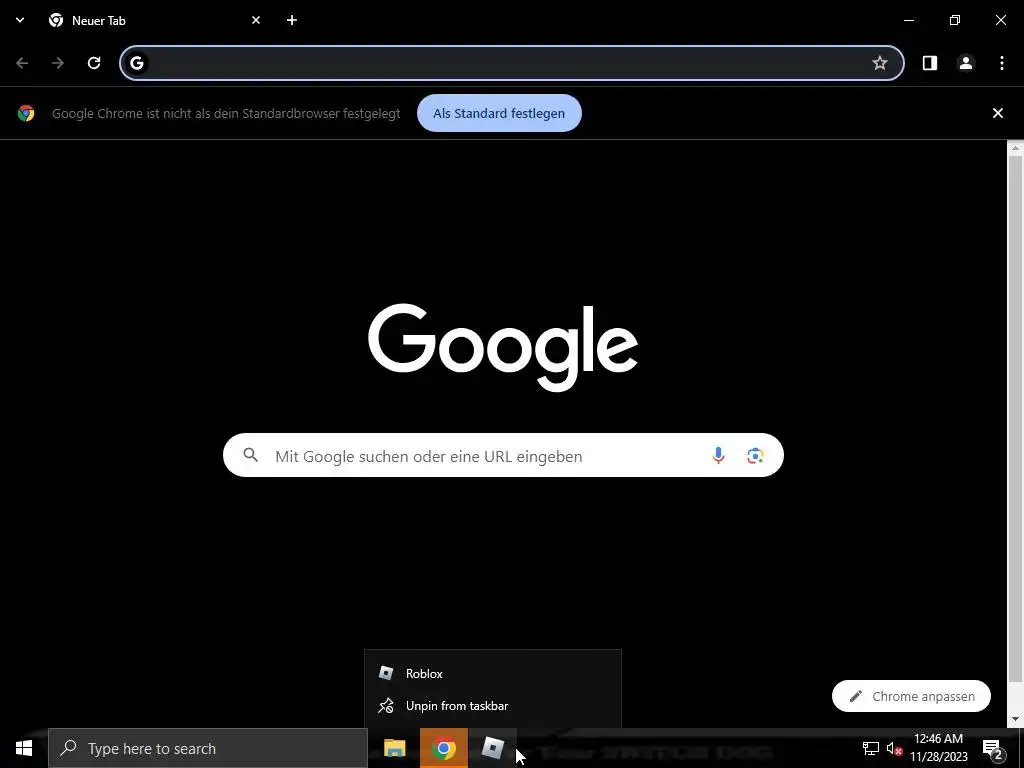Open the tab search dropdown arrow
The height and width of the screenshot is (768, 1024).
20,20
